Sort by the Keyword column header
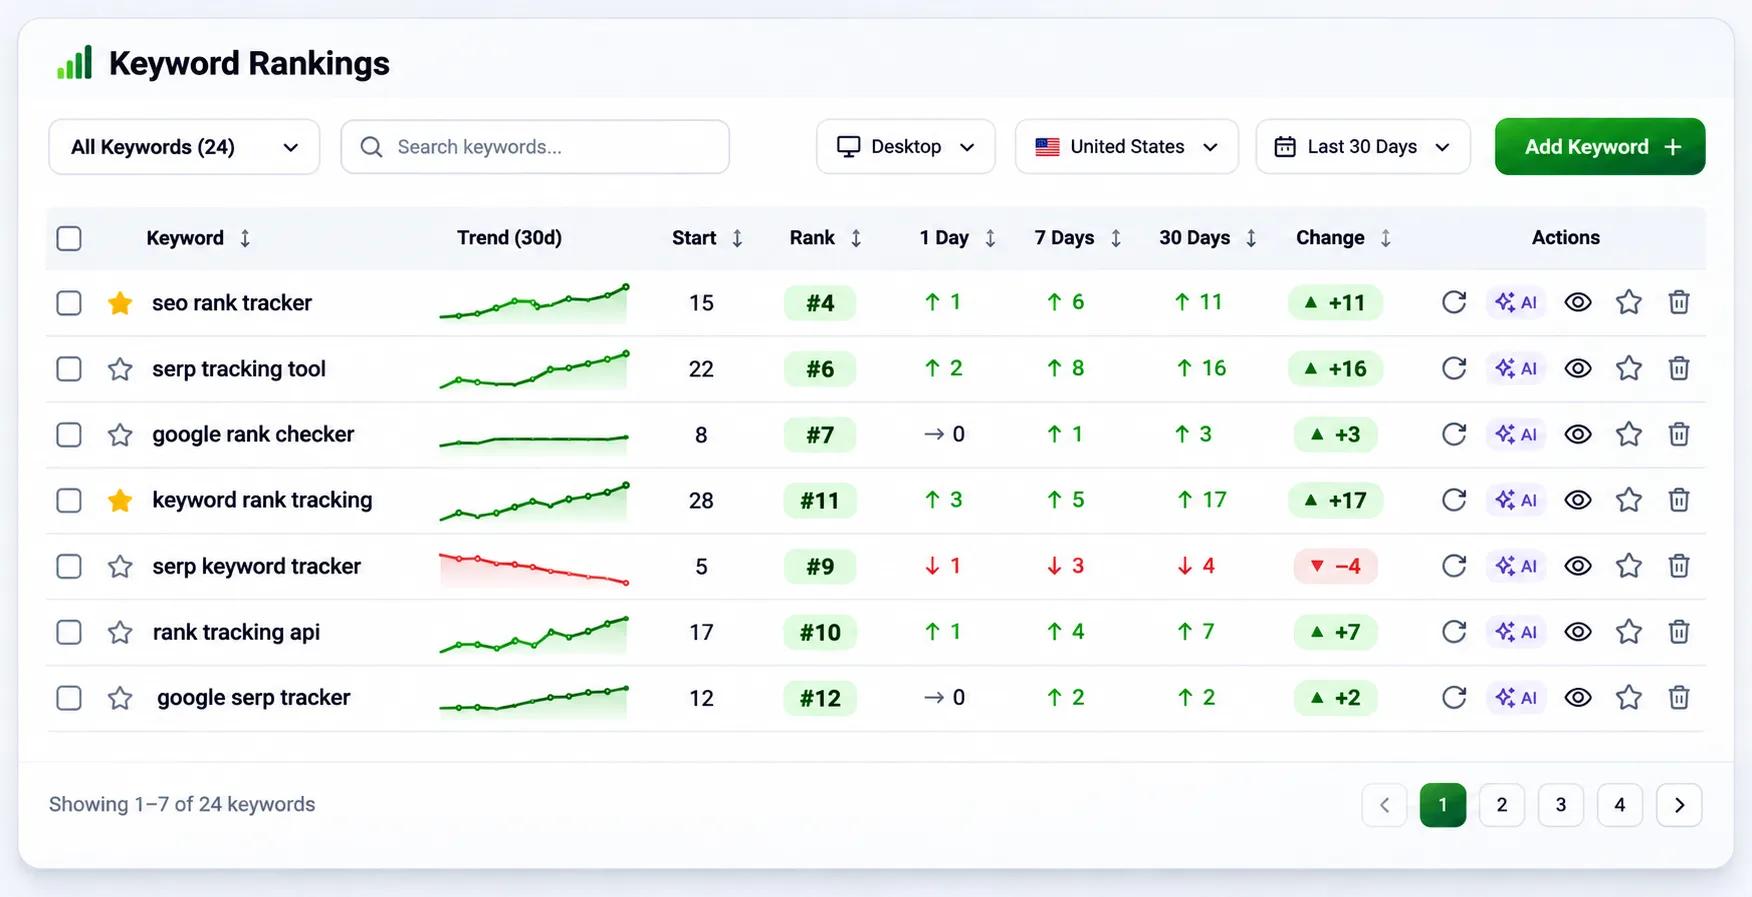 (198, 238)
